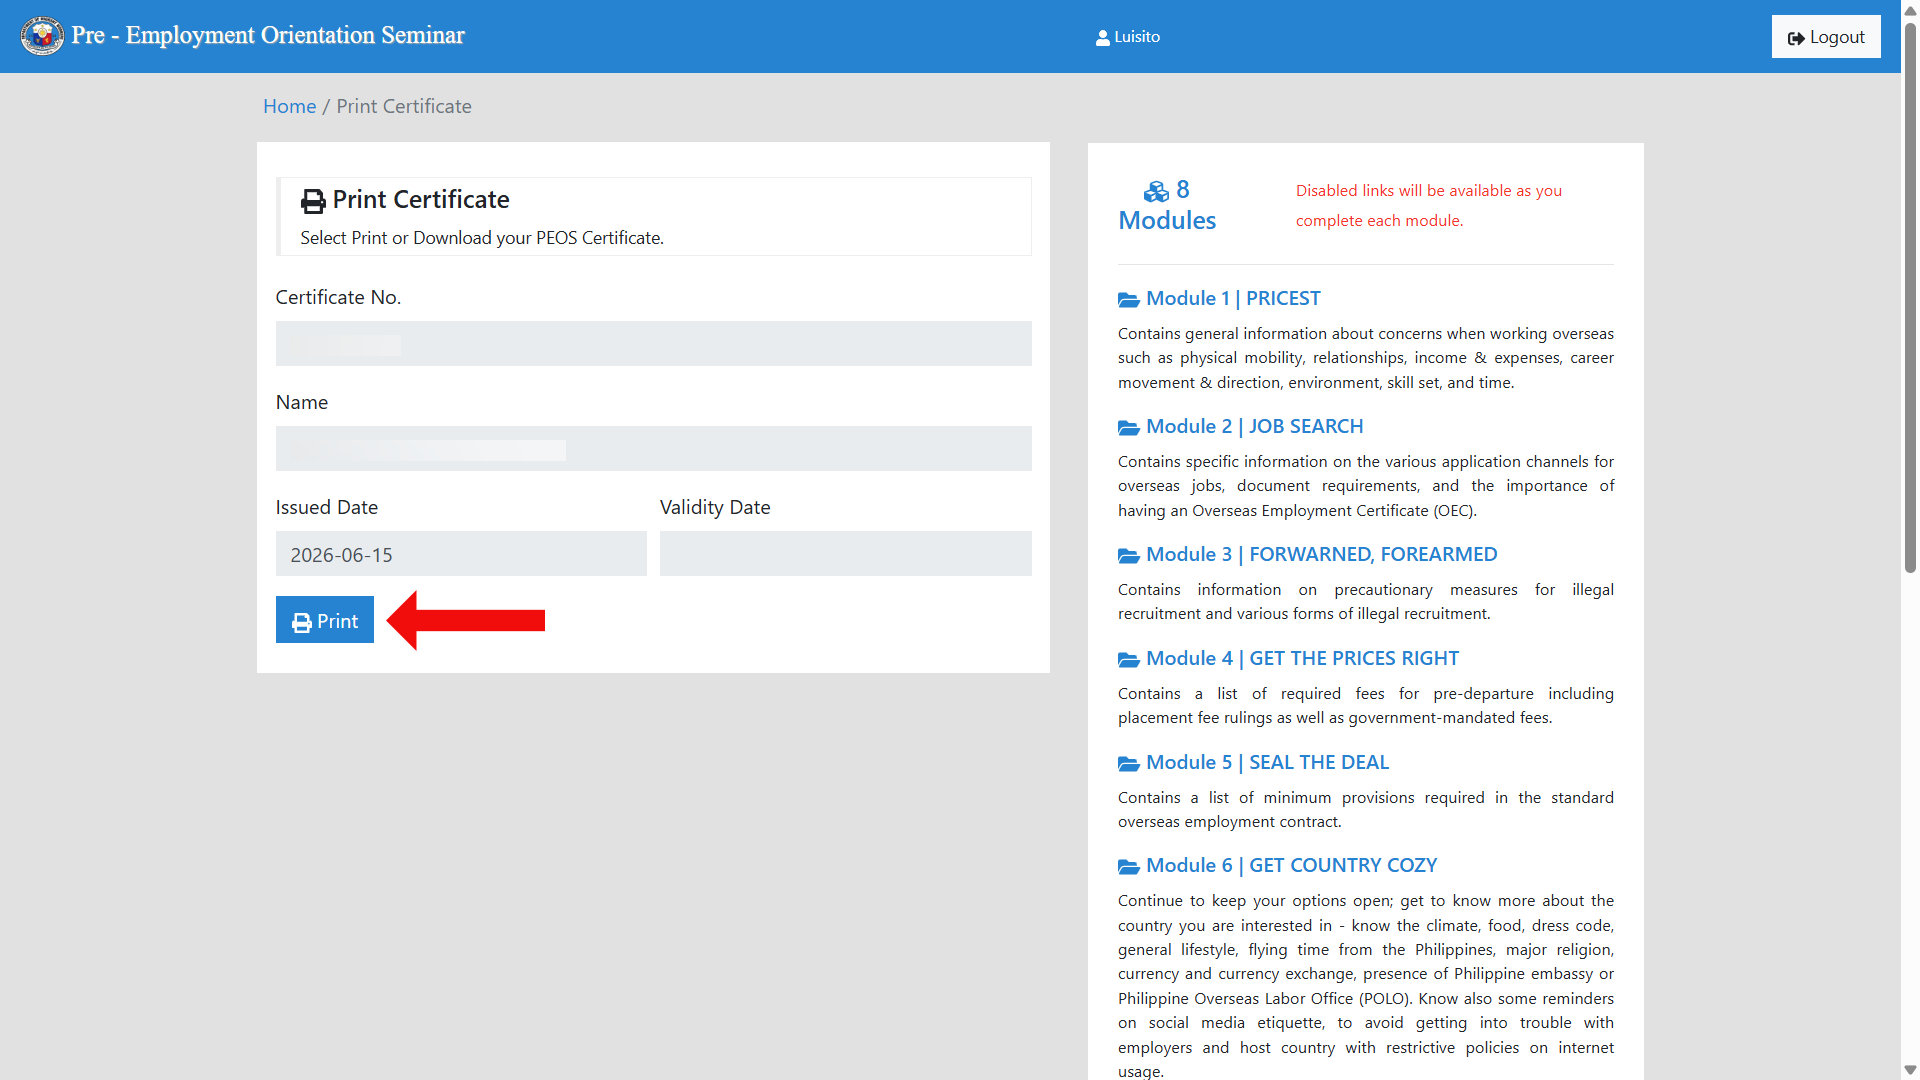Click the '8 Modules' heading text
Viewport: 1920px width, 1080px height.
coord(1167,205)
